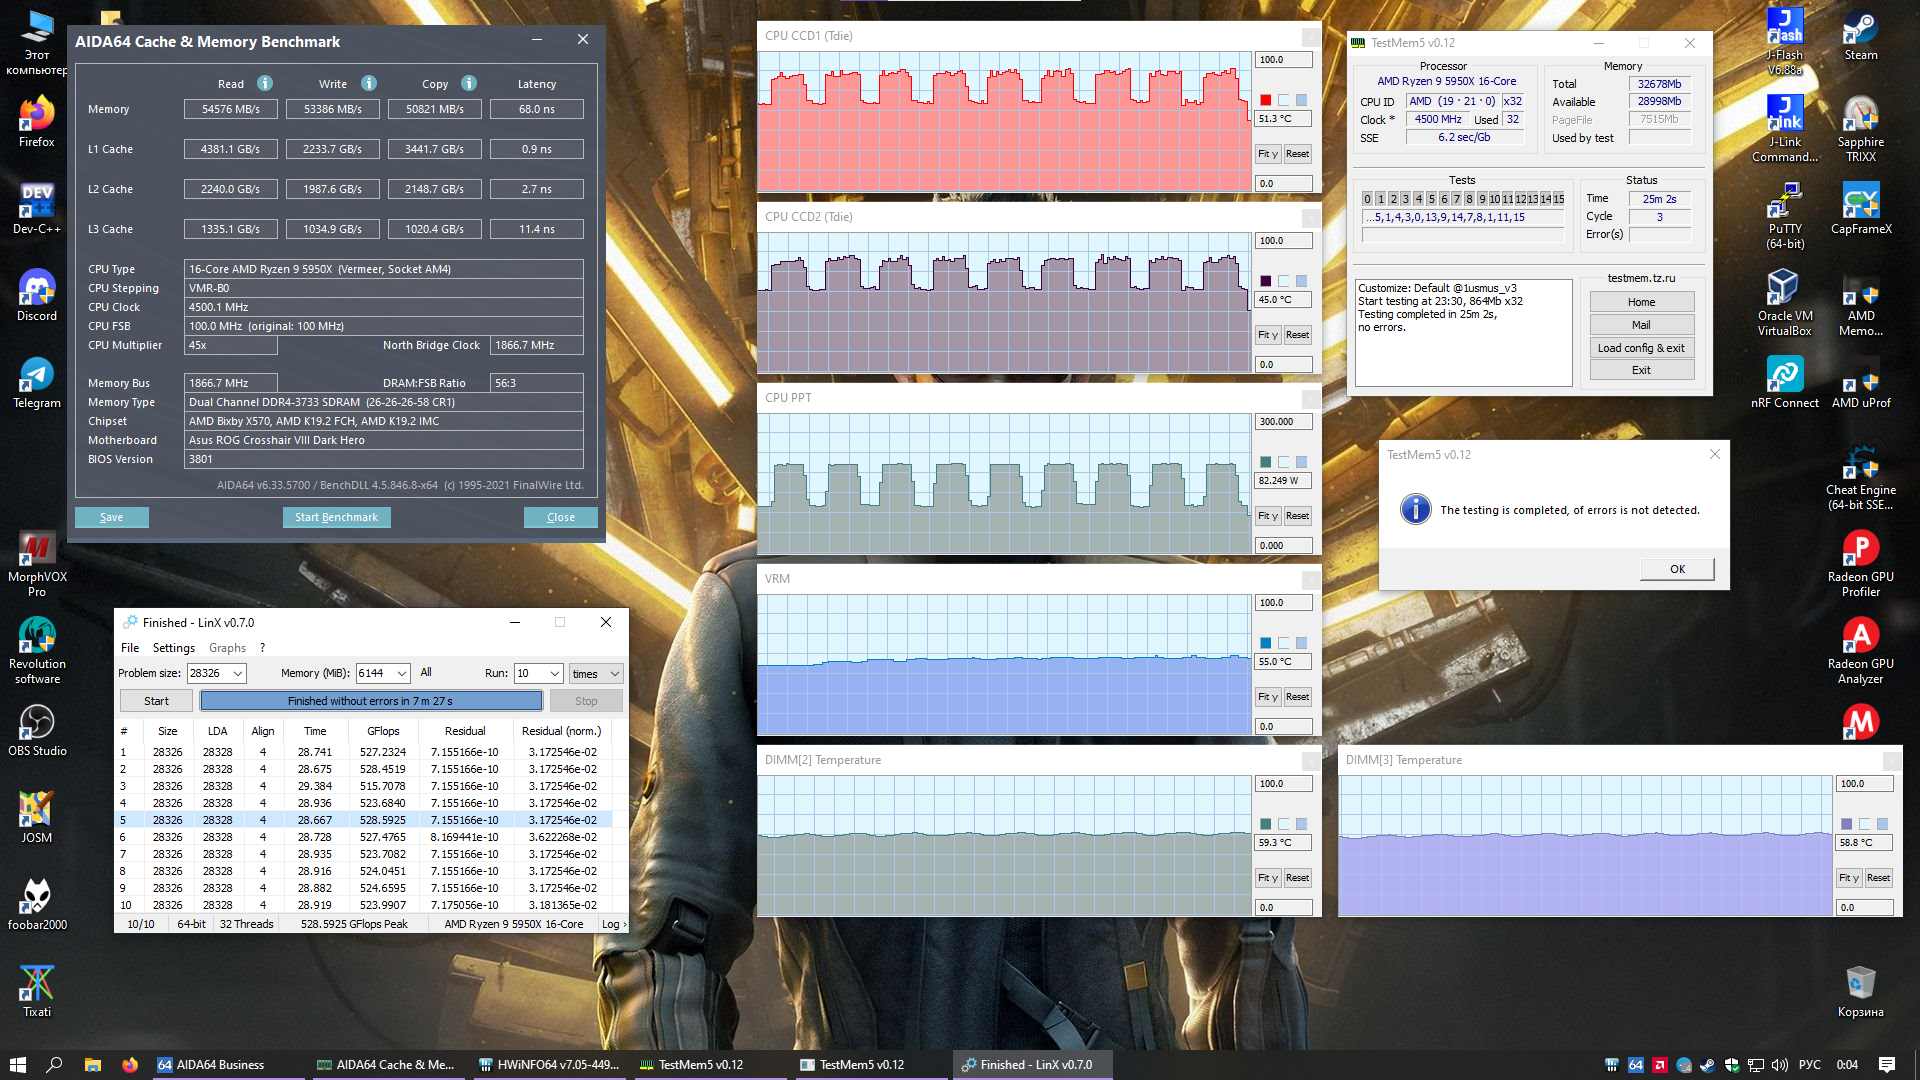
Task: Click Firefox icon in the taskbar
Action: click(130, 1065)
